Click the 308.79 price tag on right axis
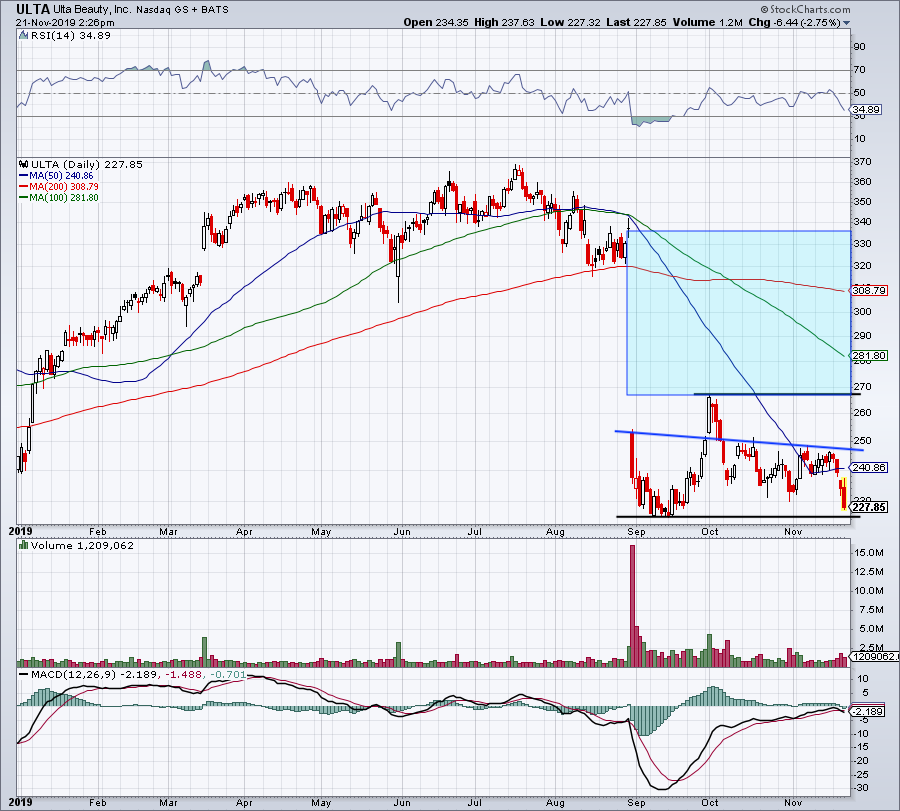 [869, 290]
